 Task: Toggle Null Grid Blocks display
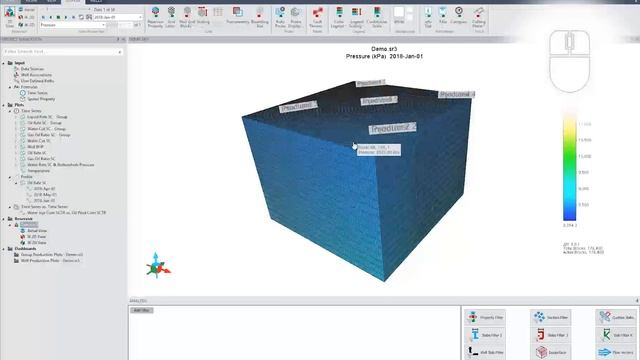click(x=187, y=17)
